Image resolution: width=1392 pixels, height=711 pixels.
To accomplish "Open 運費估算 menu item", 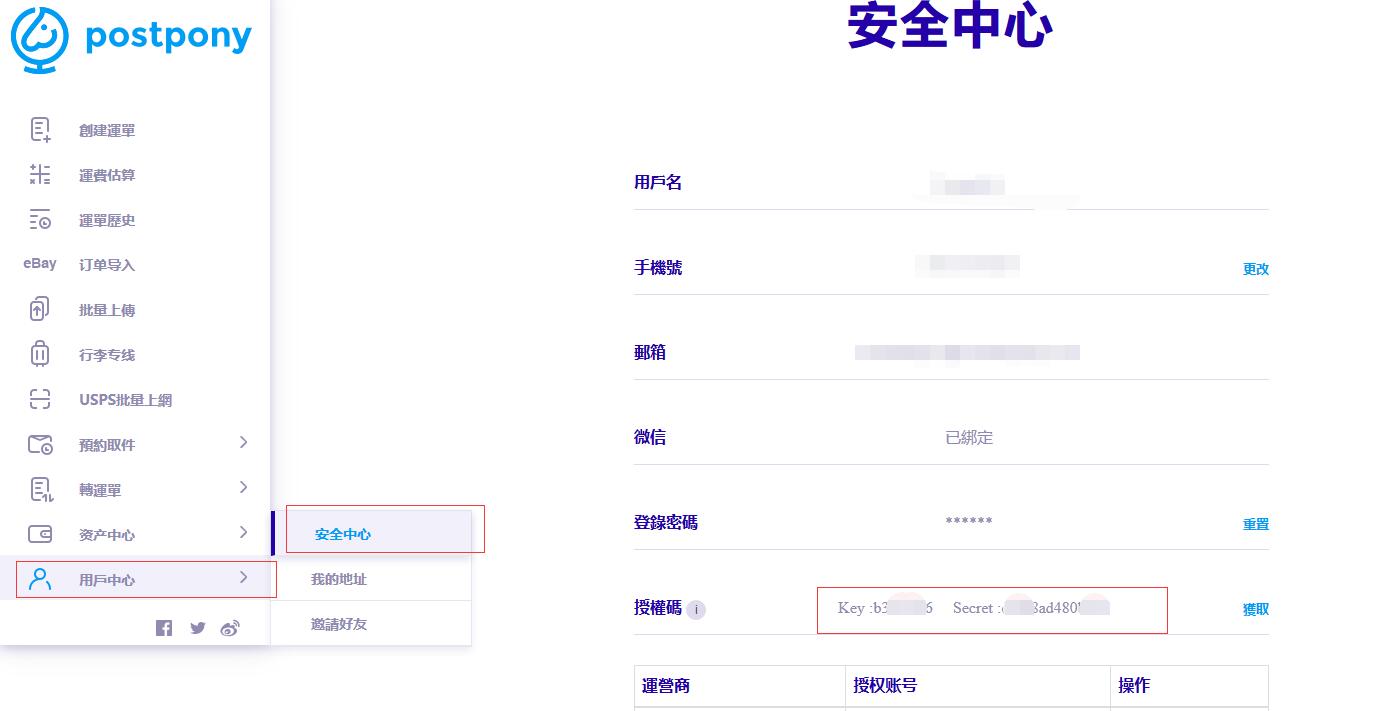I will click(x=107, y=176).
